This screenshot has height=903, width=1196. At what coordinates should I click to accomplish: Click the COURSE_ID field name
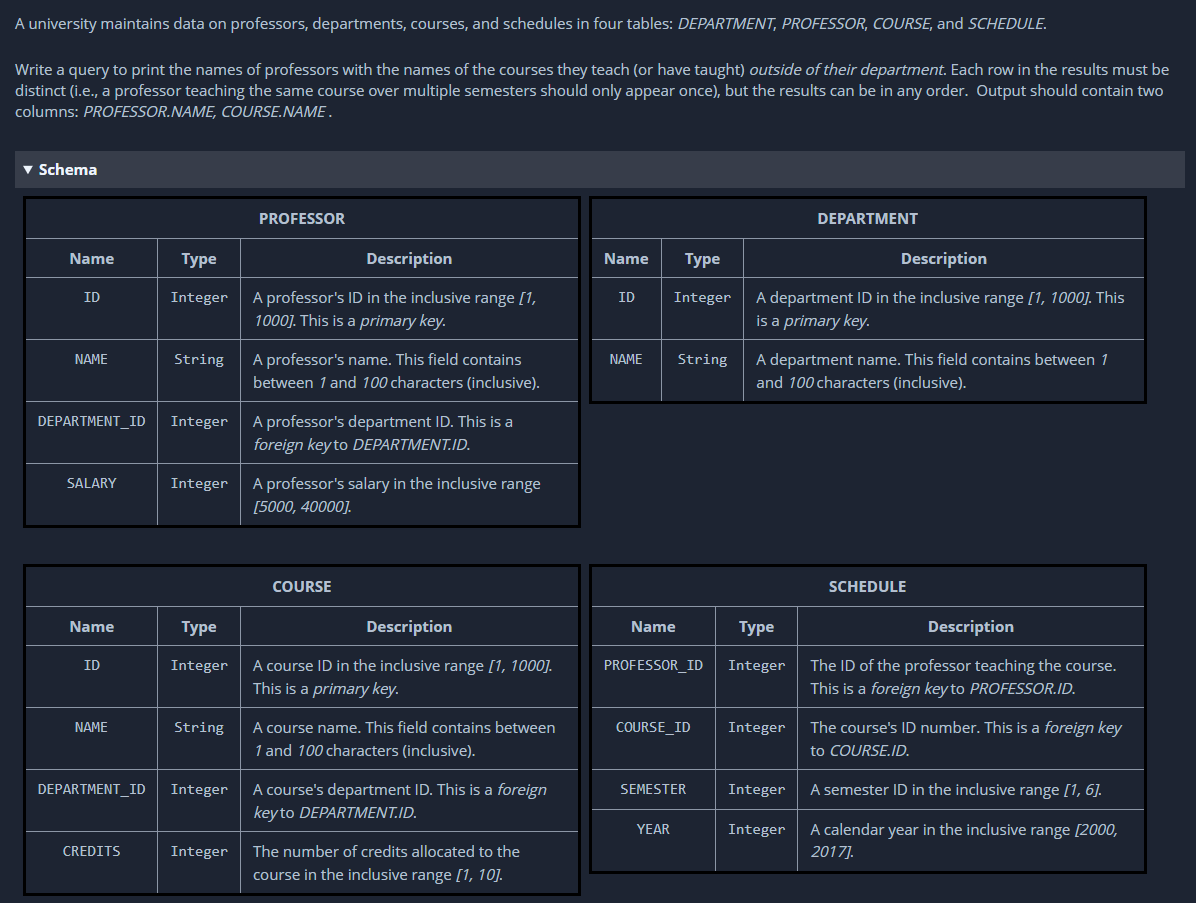click(x=654, y=728)
